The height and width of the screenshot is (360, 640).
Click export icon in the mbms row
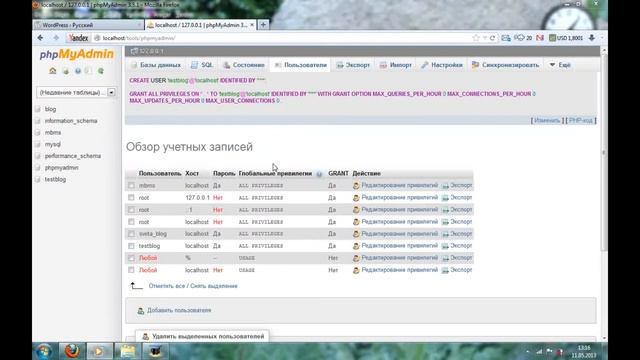point(445,185)
